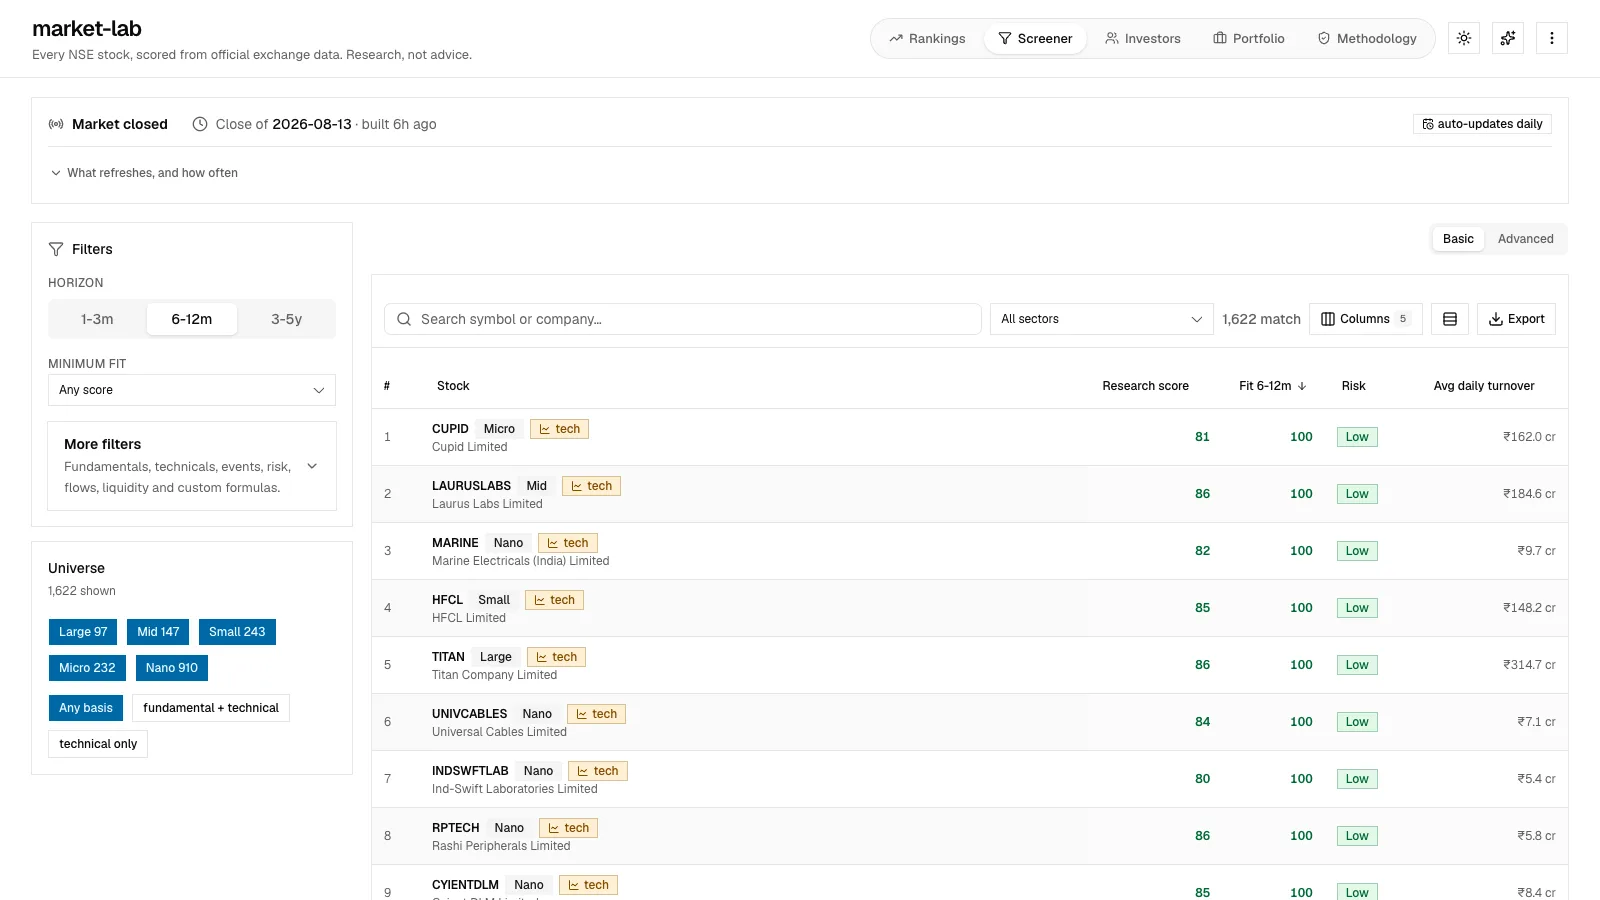Sort by the Risk column header
Screen dimensions: 1600x900
tap(1354, 386)
